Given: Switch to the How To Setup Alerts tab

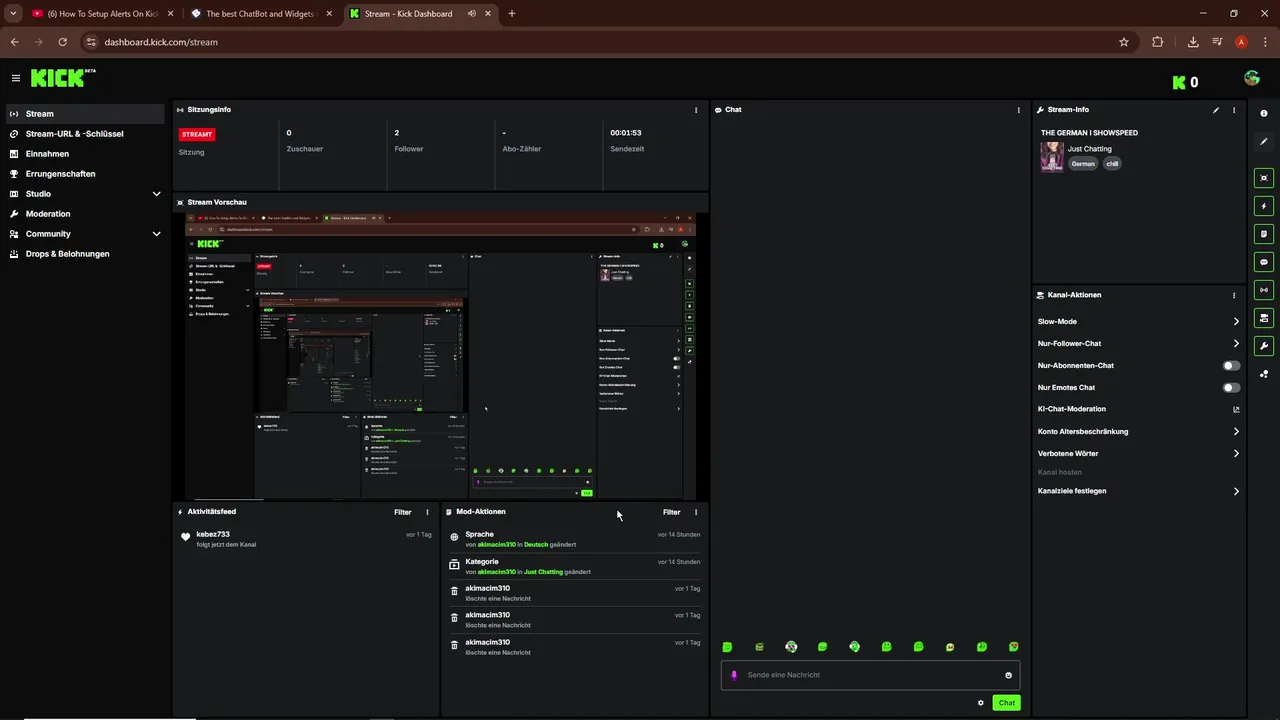Looking at the screenshot, I should [x=101, y=14].
